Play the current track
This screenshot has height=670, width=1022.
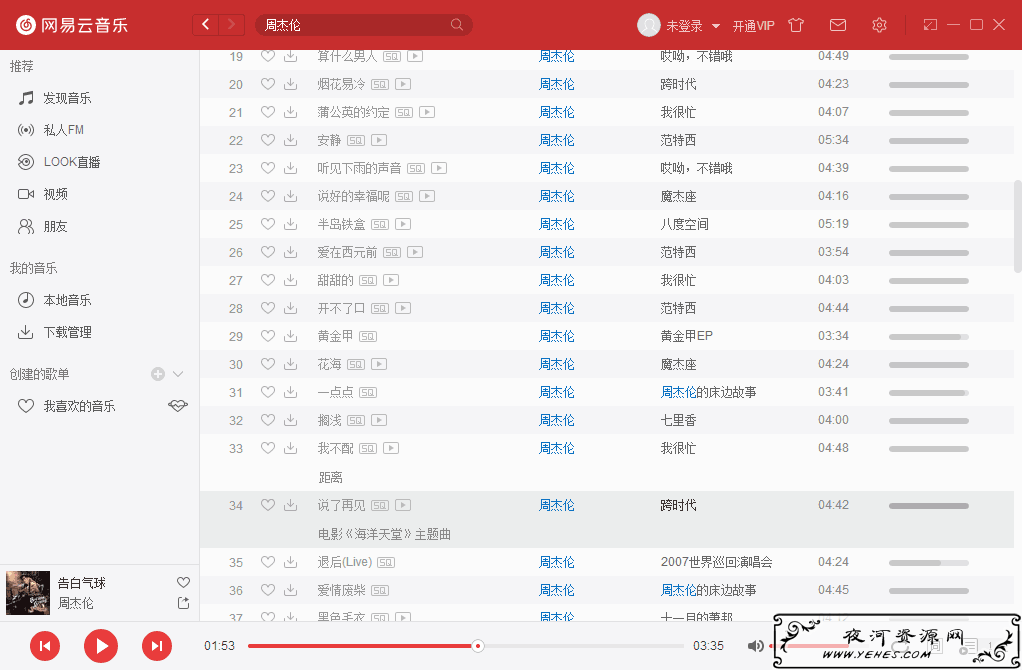pyautogui.click(x=101, y=646)
